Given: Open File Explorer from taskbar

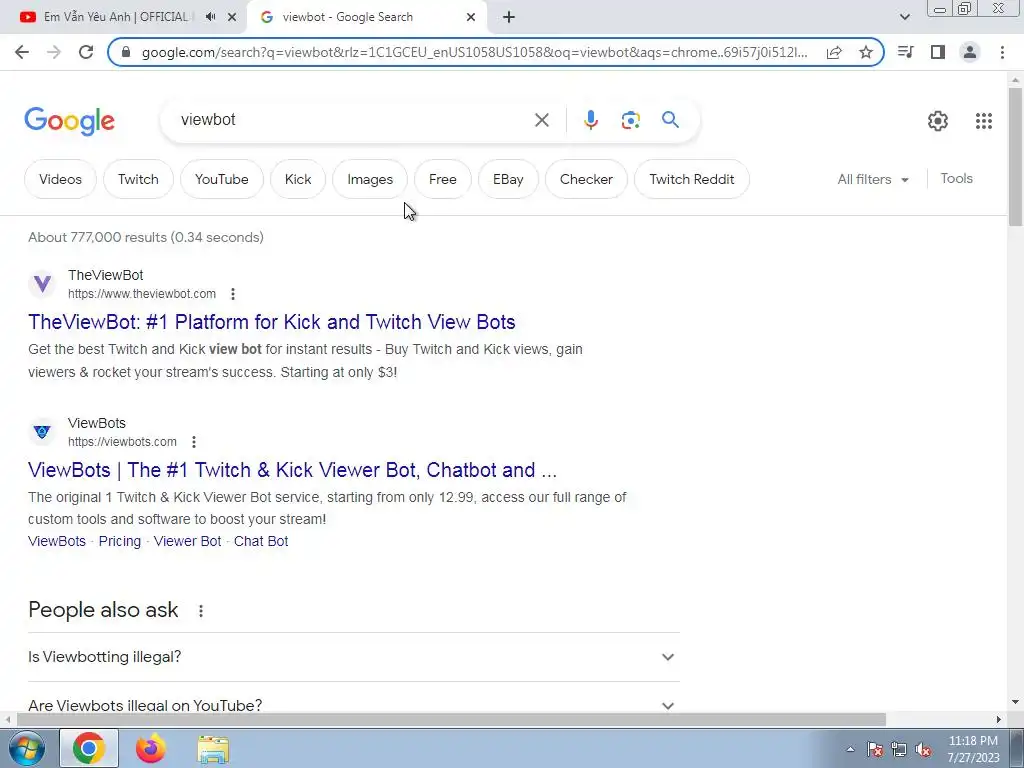Looking at the screenshot, I should tap(214, 749).
